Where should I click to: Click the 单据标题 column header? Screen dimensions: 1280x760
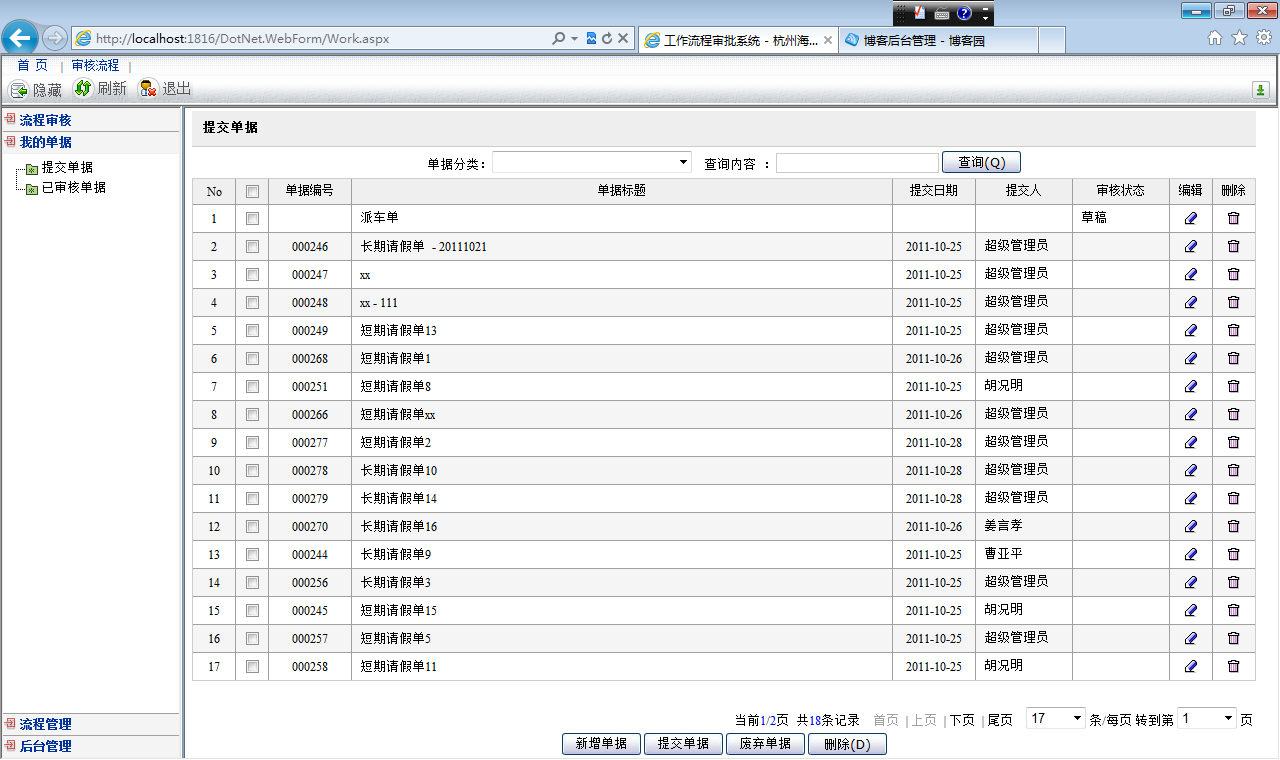point(622,191)
